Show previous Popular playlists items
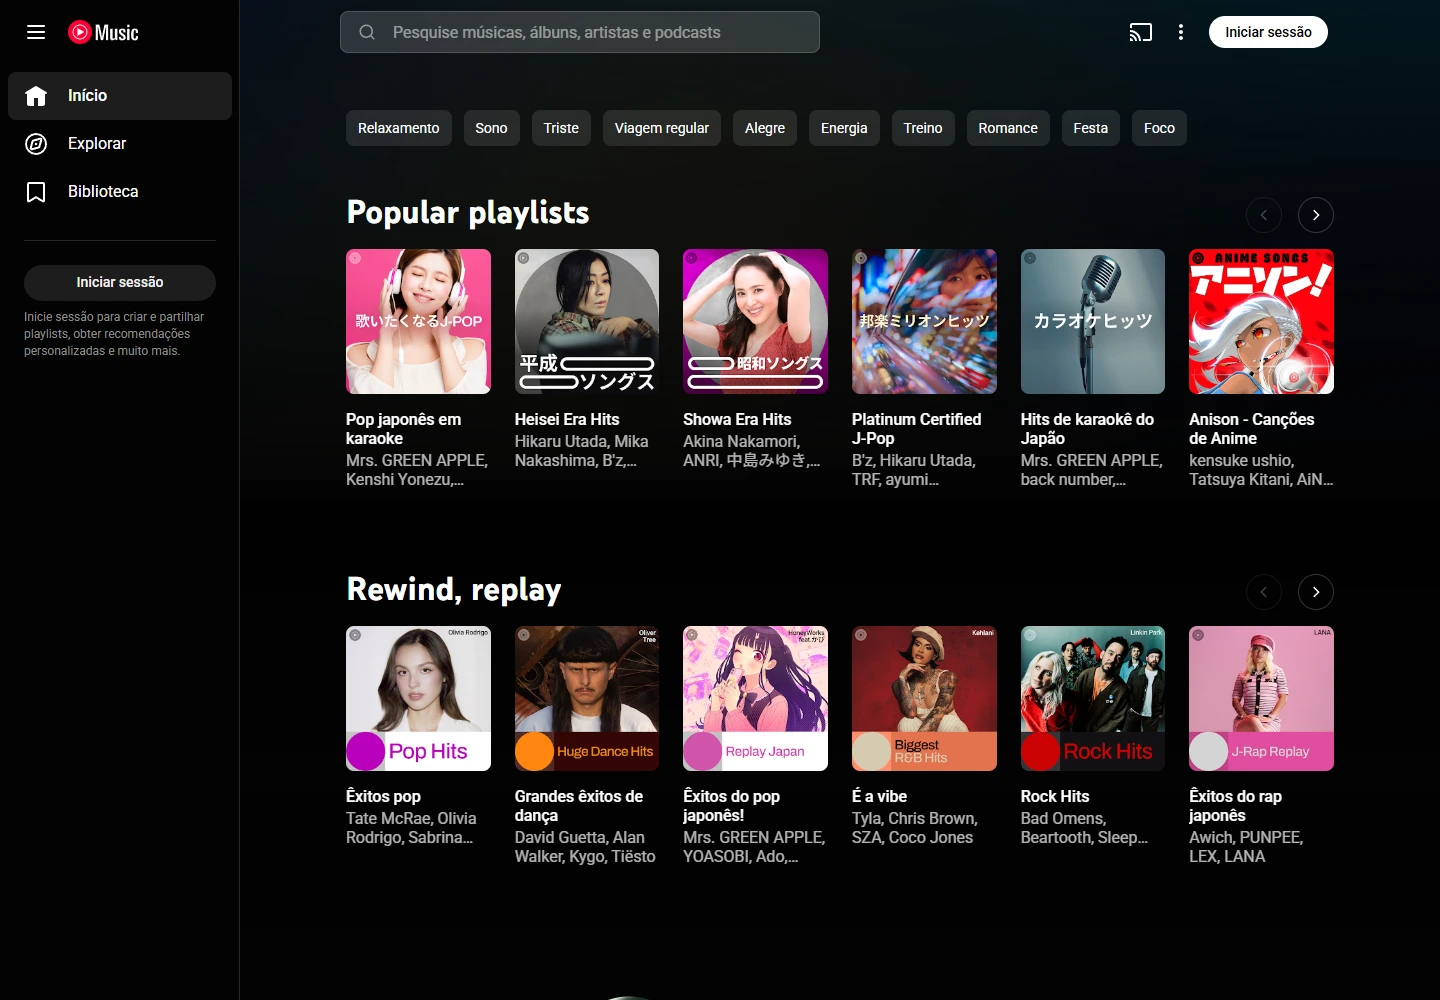 [x=1264, y=215]
